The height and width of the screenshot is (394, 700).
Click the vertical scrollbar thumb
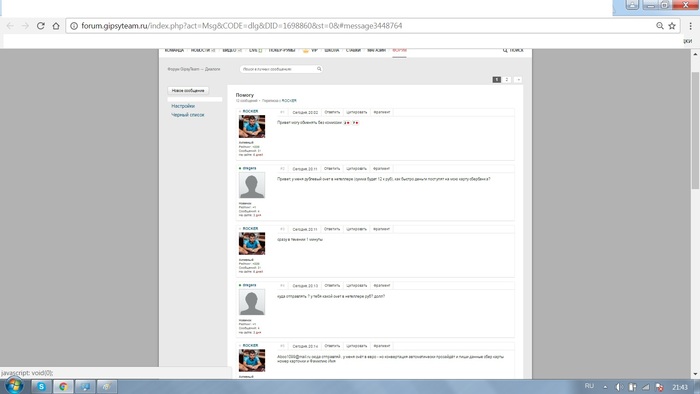pyautogui.click(x=695, y=130)
